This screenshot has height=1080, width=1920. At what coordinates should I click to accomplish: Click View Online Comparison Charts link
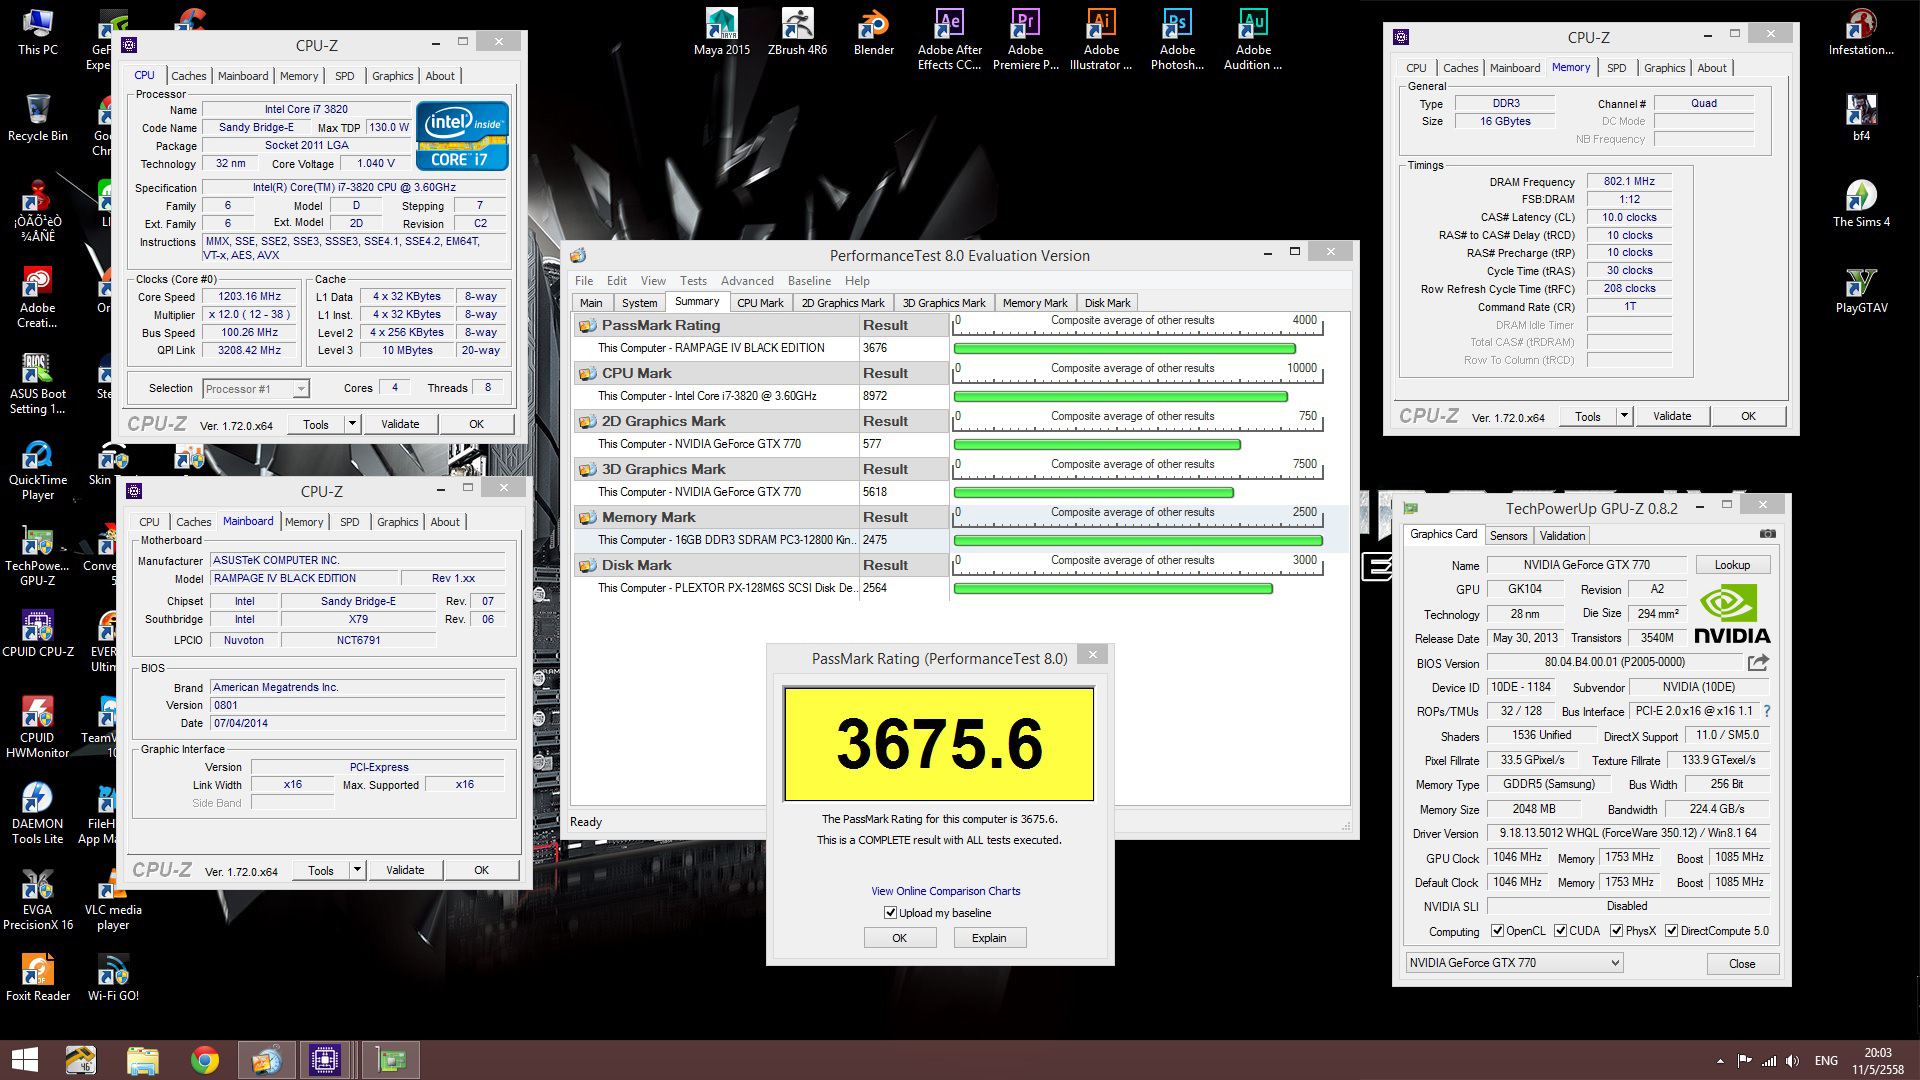point(945,891)
